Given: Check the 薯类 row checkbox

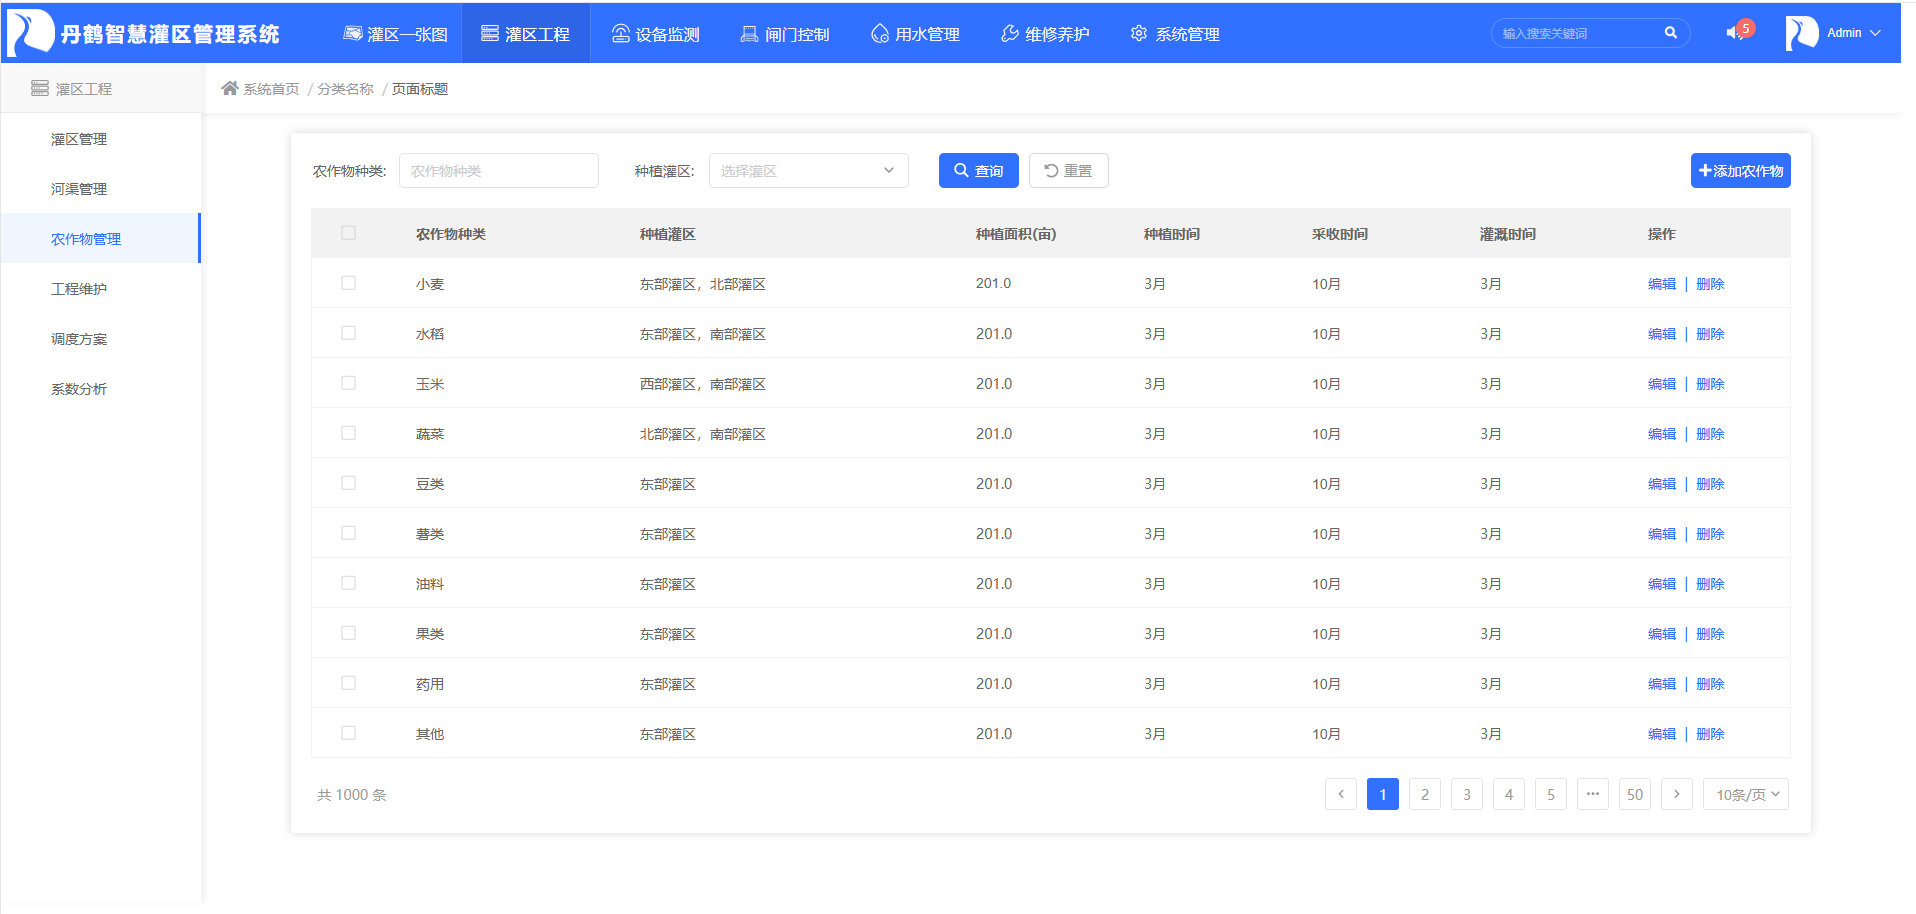Looking at the screenshot, I should pos(348,533).
